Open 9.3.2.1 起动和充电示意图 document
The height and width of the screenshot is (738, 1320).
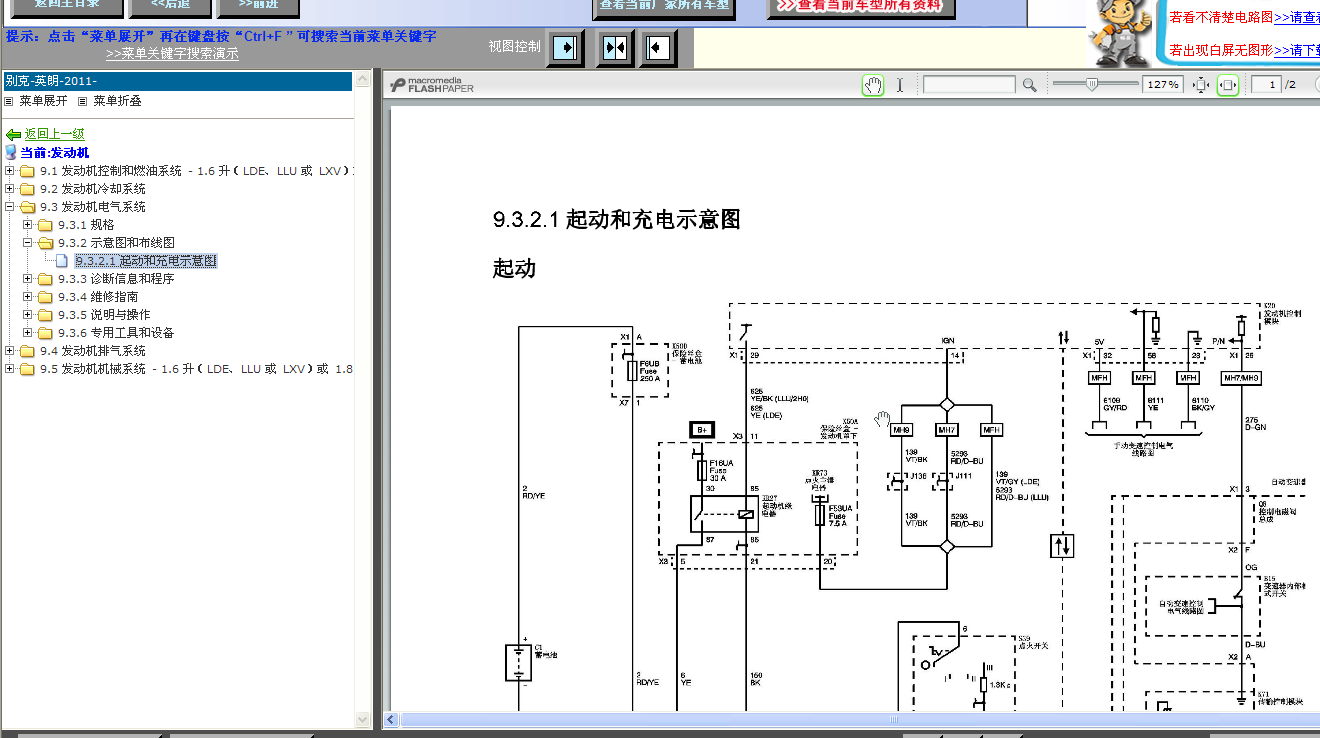pos(146,261)
